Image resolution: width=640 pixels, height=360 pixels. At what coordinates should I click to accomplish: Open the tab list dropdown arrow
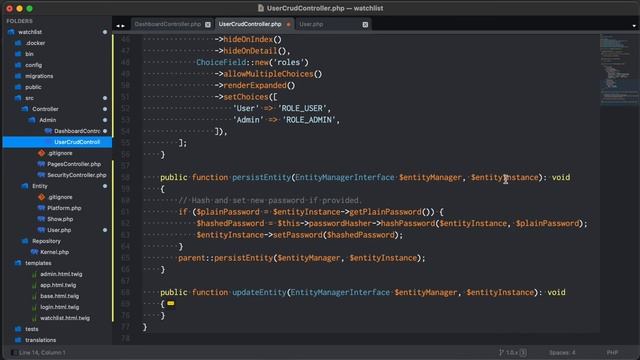click(634, 26)
